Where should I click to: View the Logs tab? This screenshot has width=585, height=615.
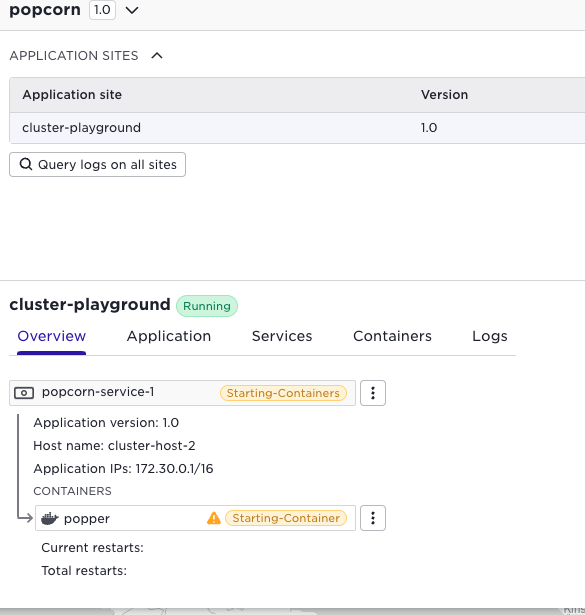pos(490,336)
